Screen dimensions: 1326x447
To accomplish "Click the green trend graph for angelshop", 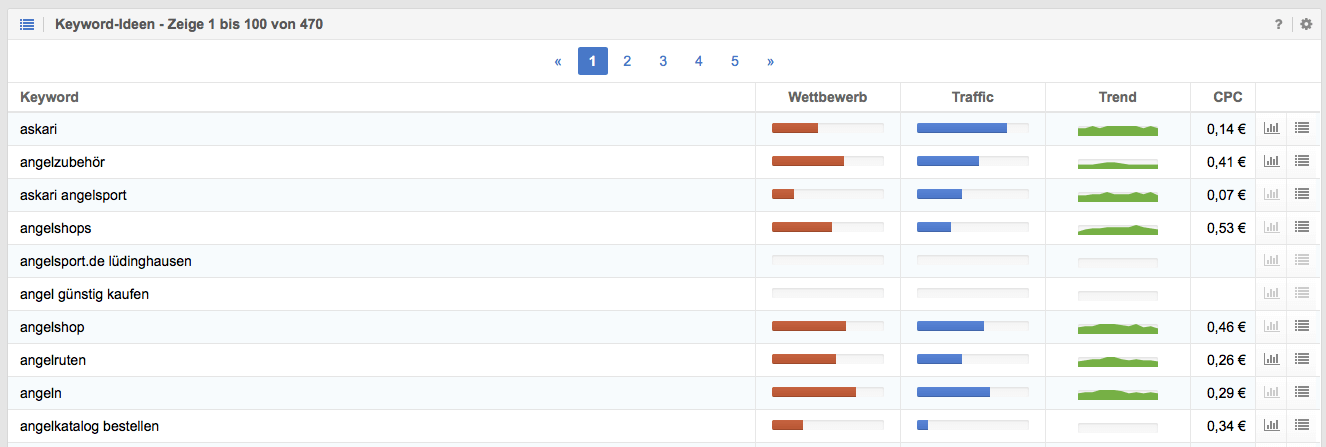I will click(1118, 327).
